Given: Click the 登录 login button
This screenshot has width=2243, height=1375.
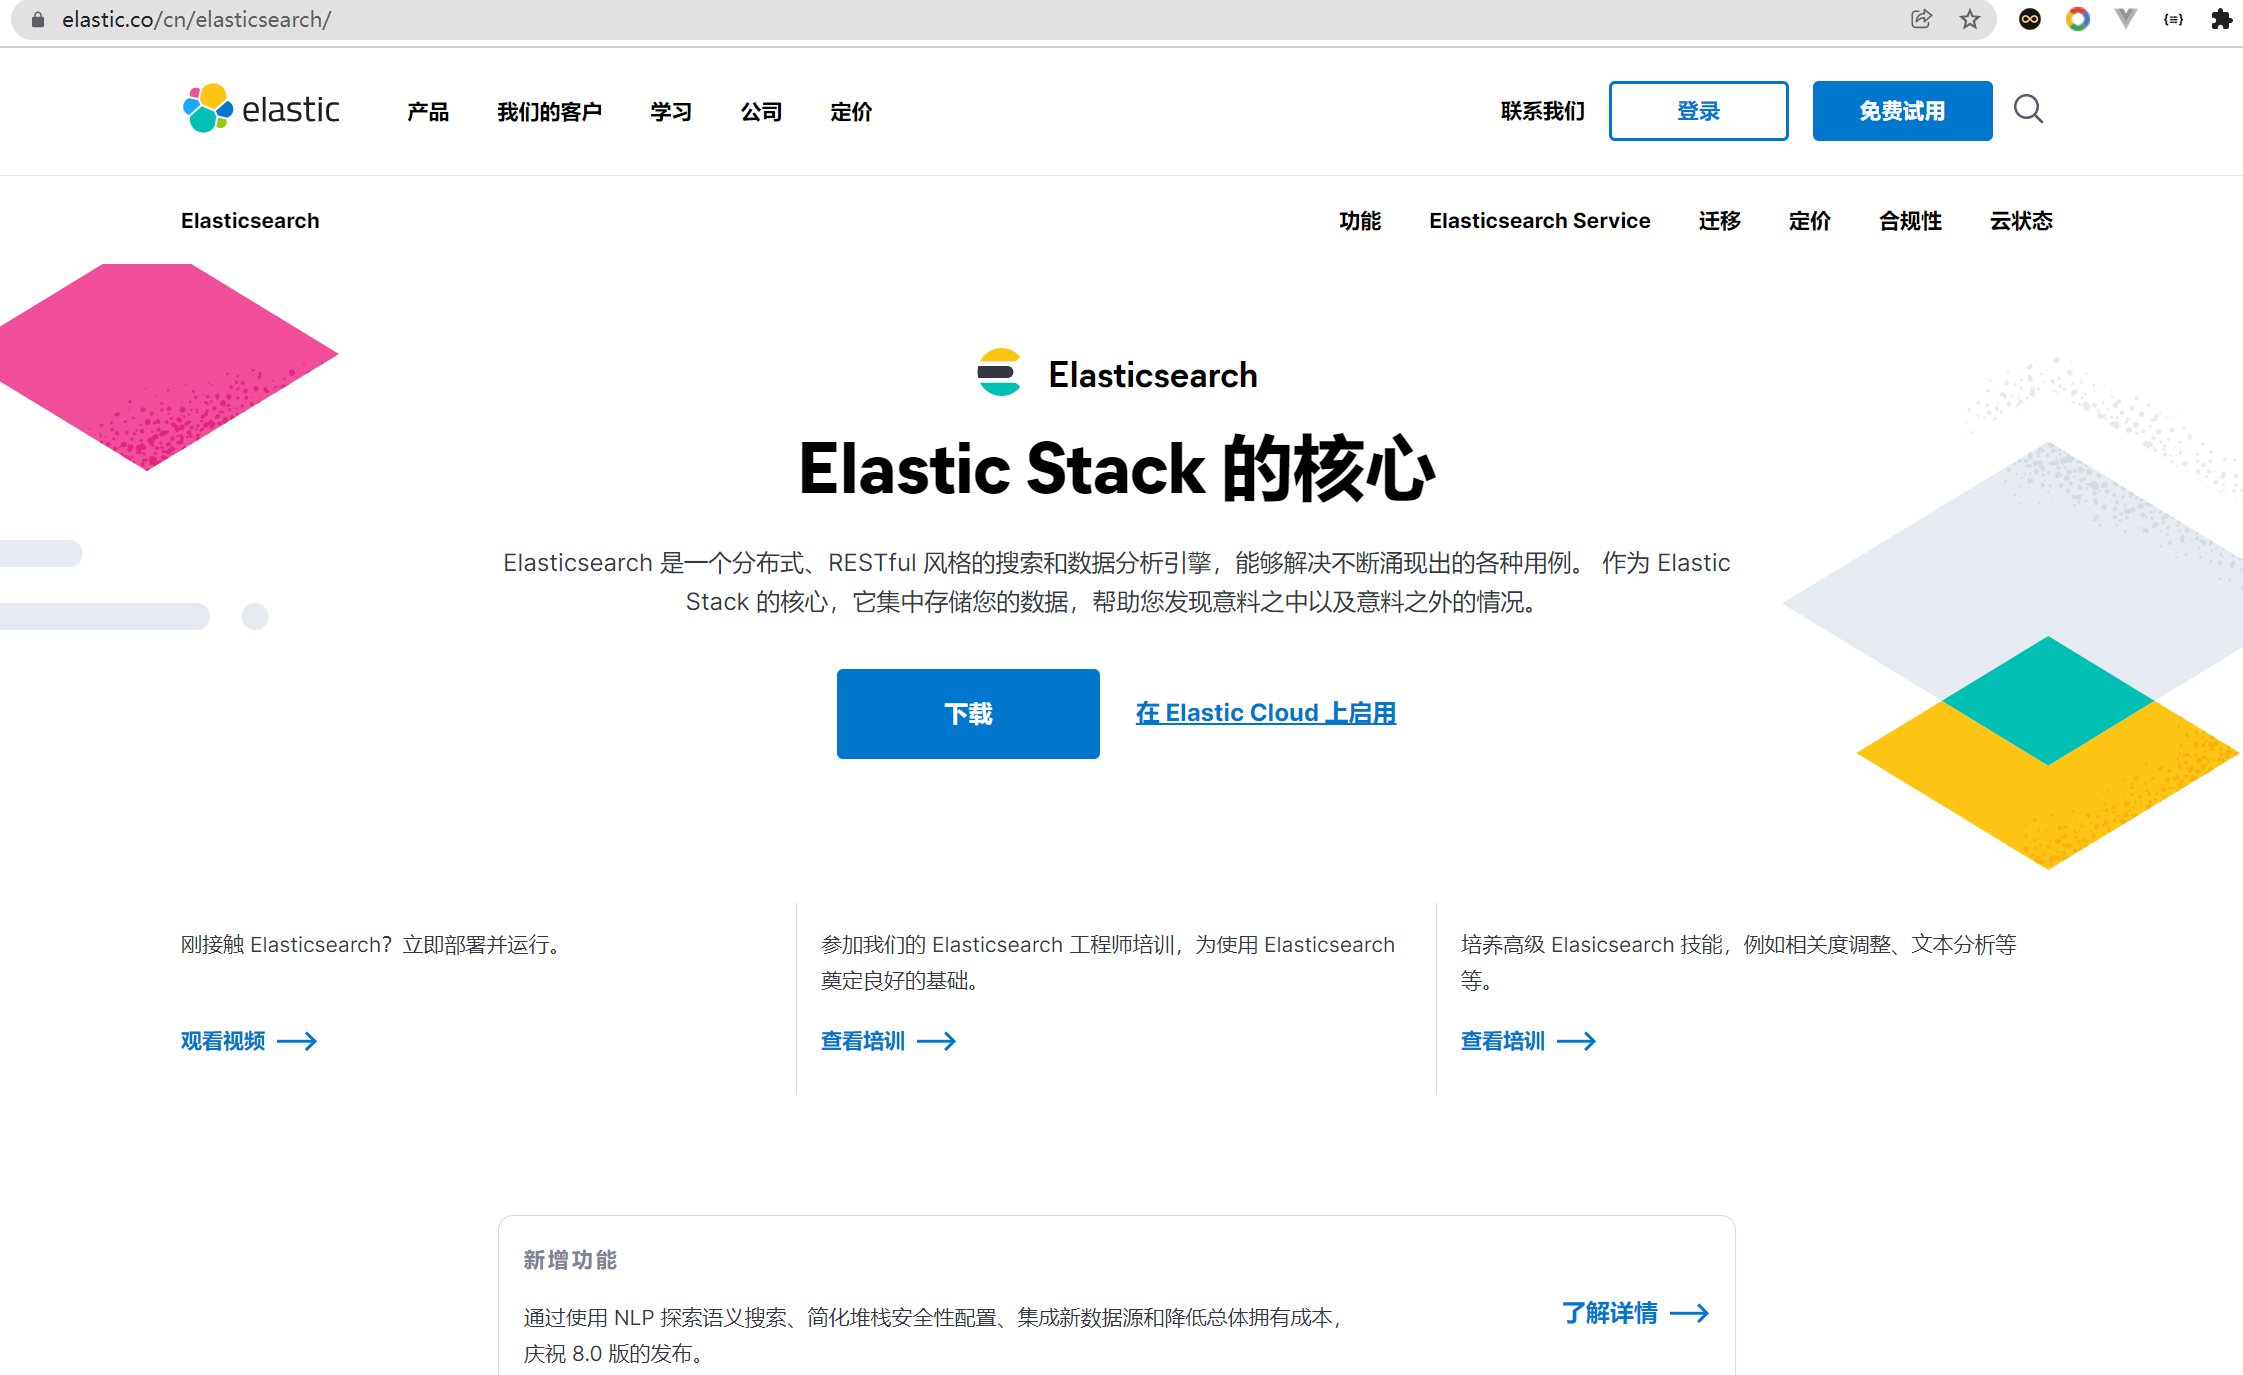Looking at the screenshot, I should (x=1698, y=111).
